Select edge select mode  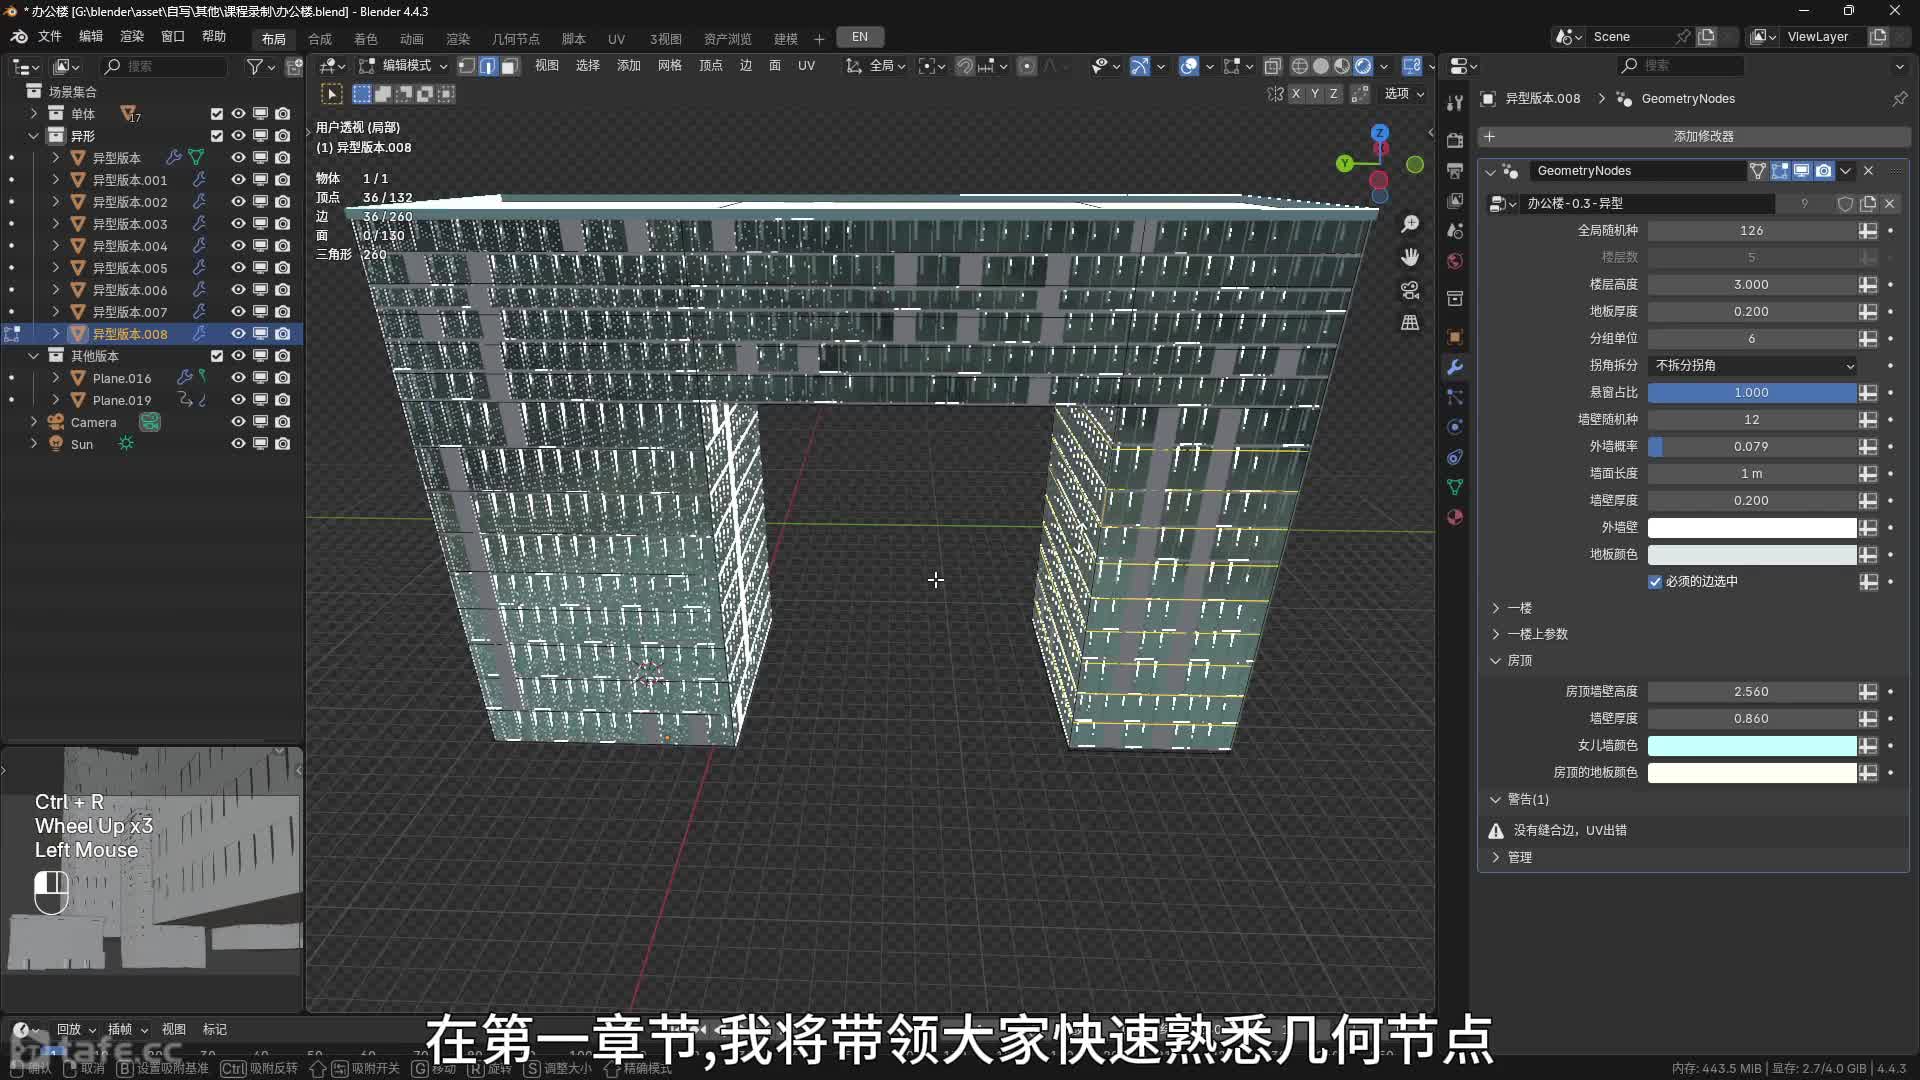point(488,66)
